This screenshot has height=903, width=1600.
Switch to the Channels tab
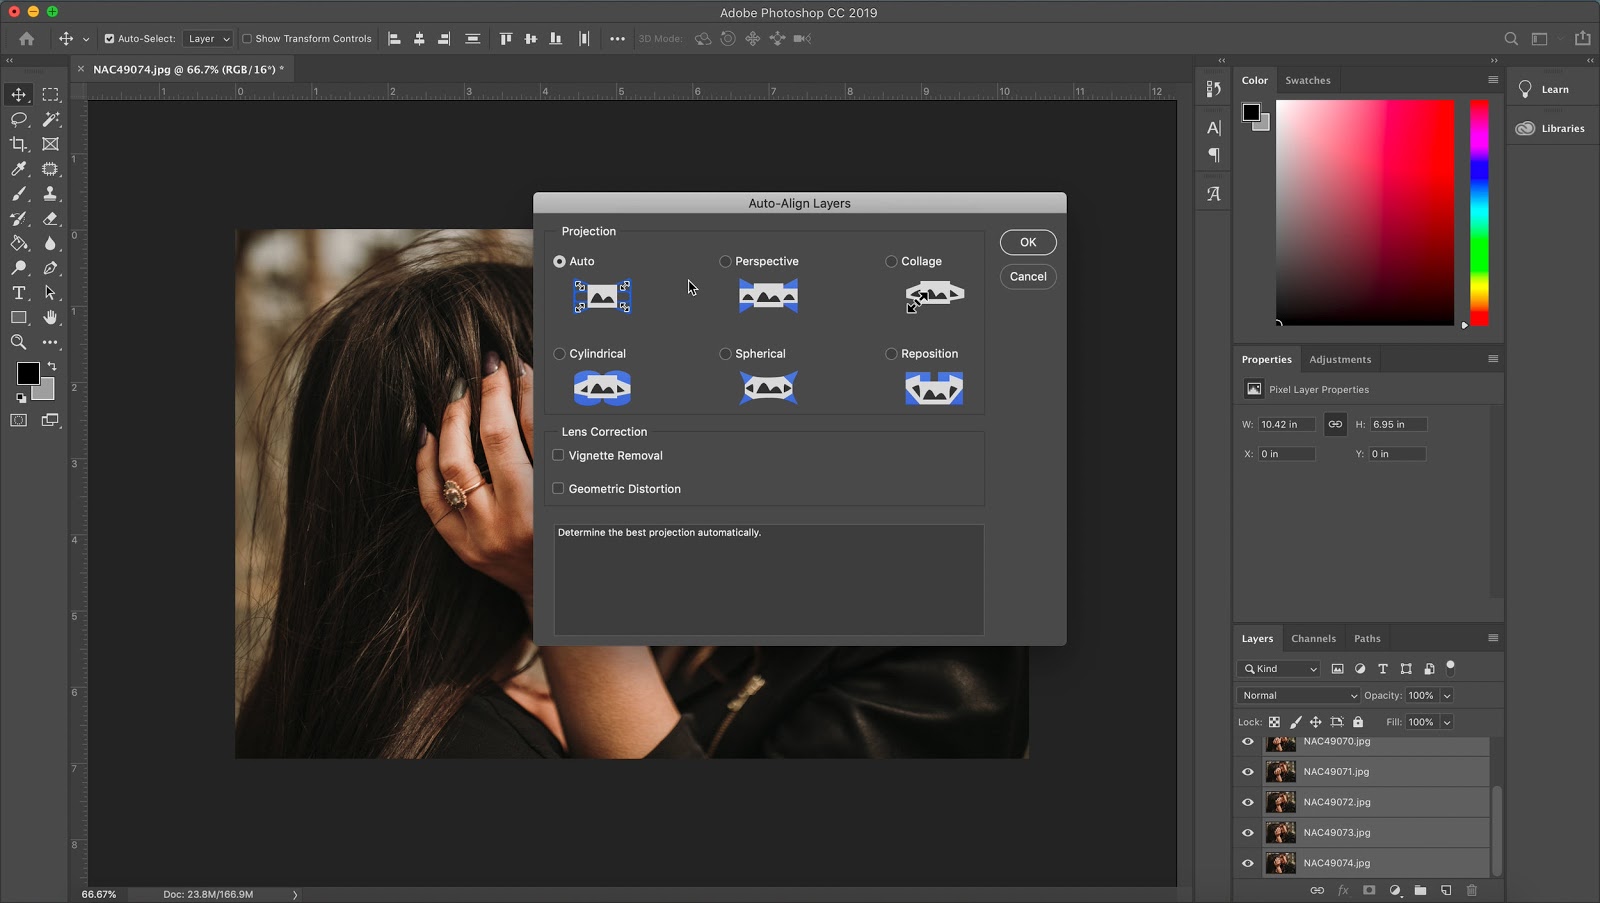[1313, 638]
